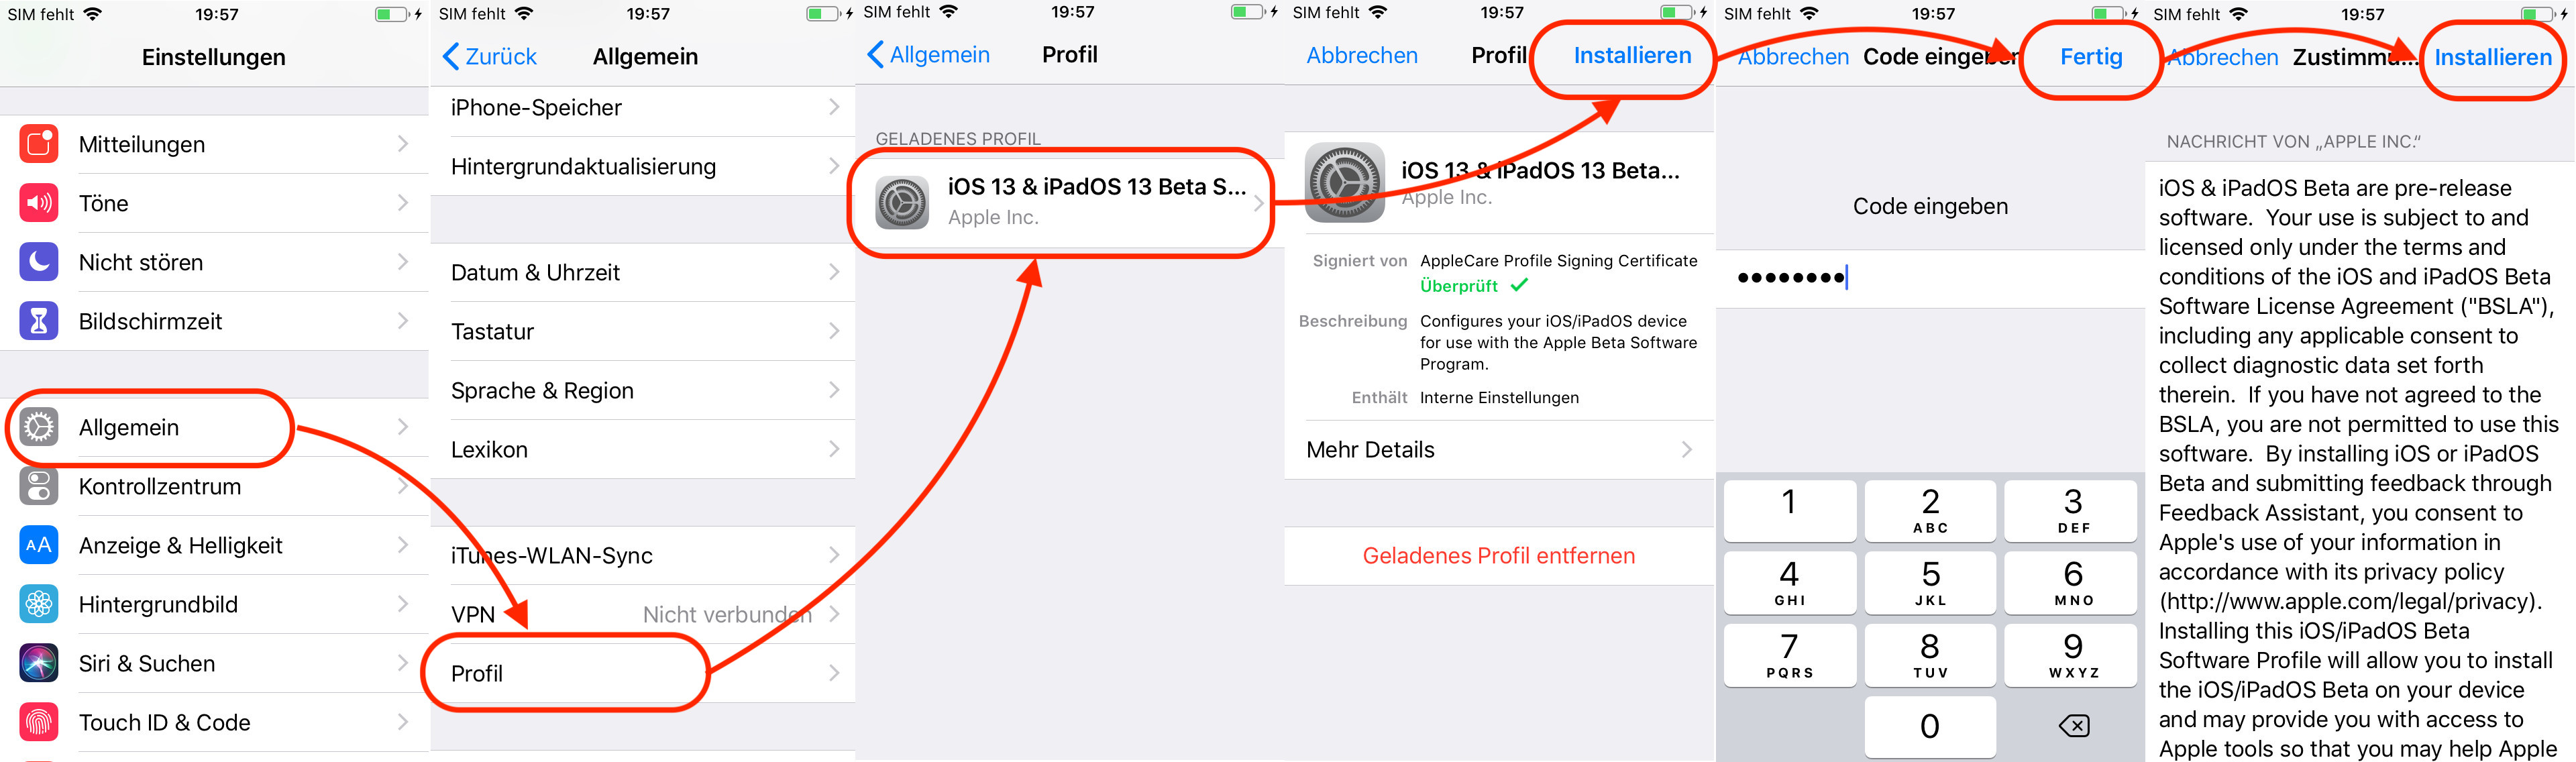Open Kontrollzentrum toggle icon
Viewport: 2576px width, 762px height.
click(x=39, y=486)
